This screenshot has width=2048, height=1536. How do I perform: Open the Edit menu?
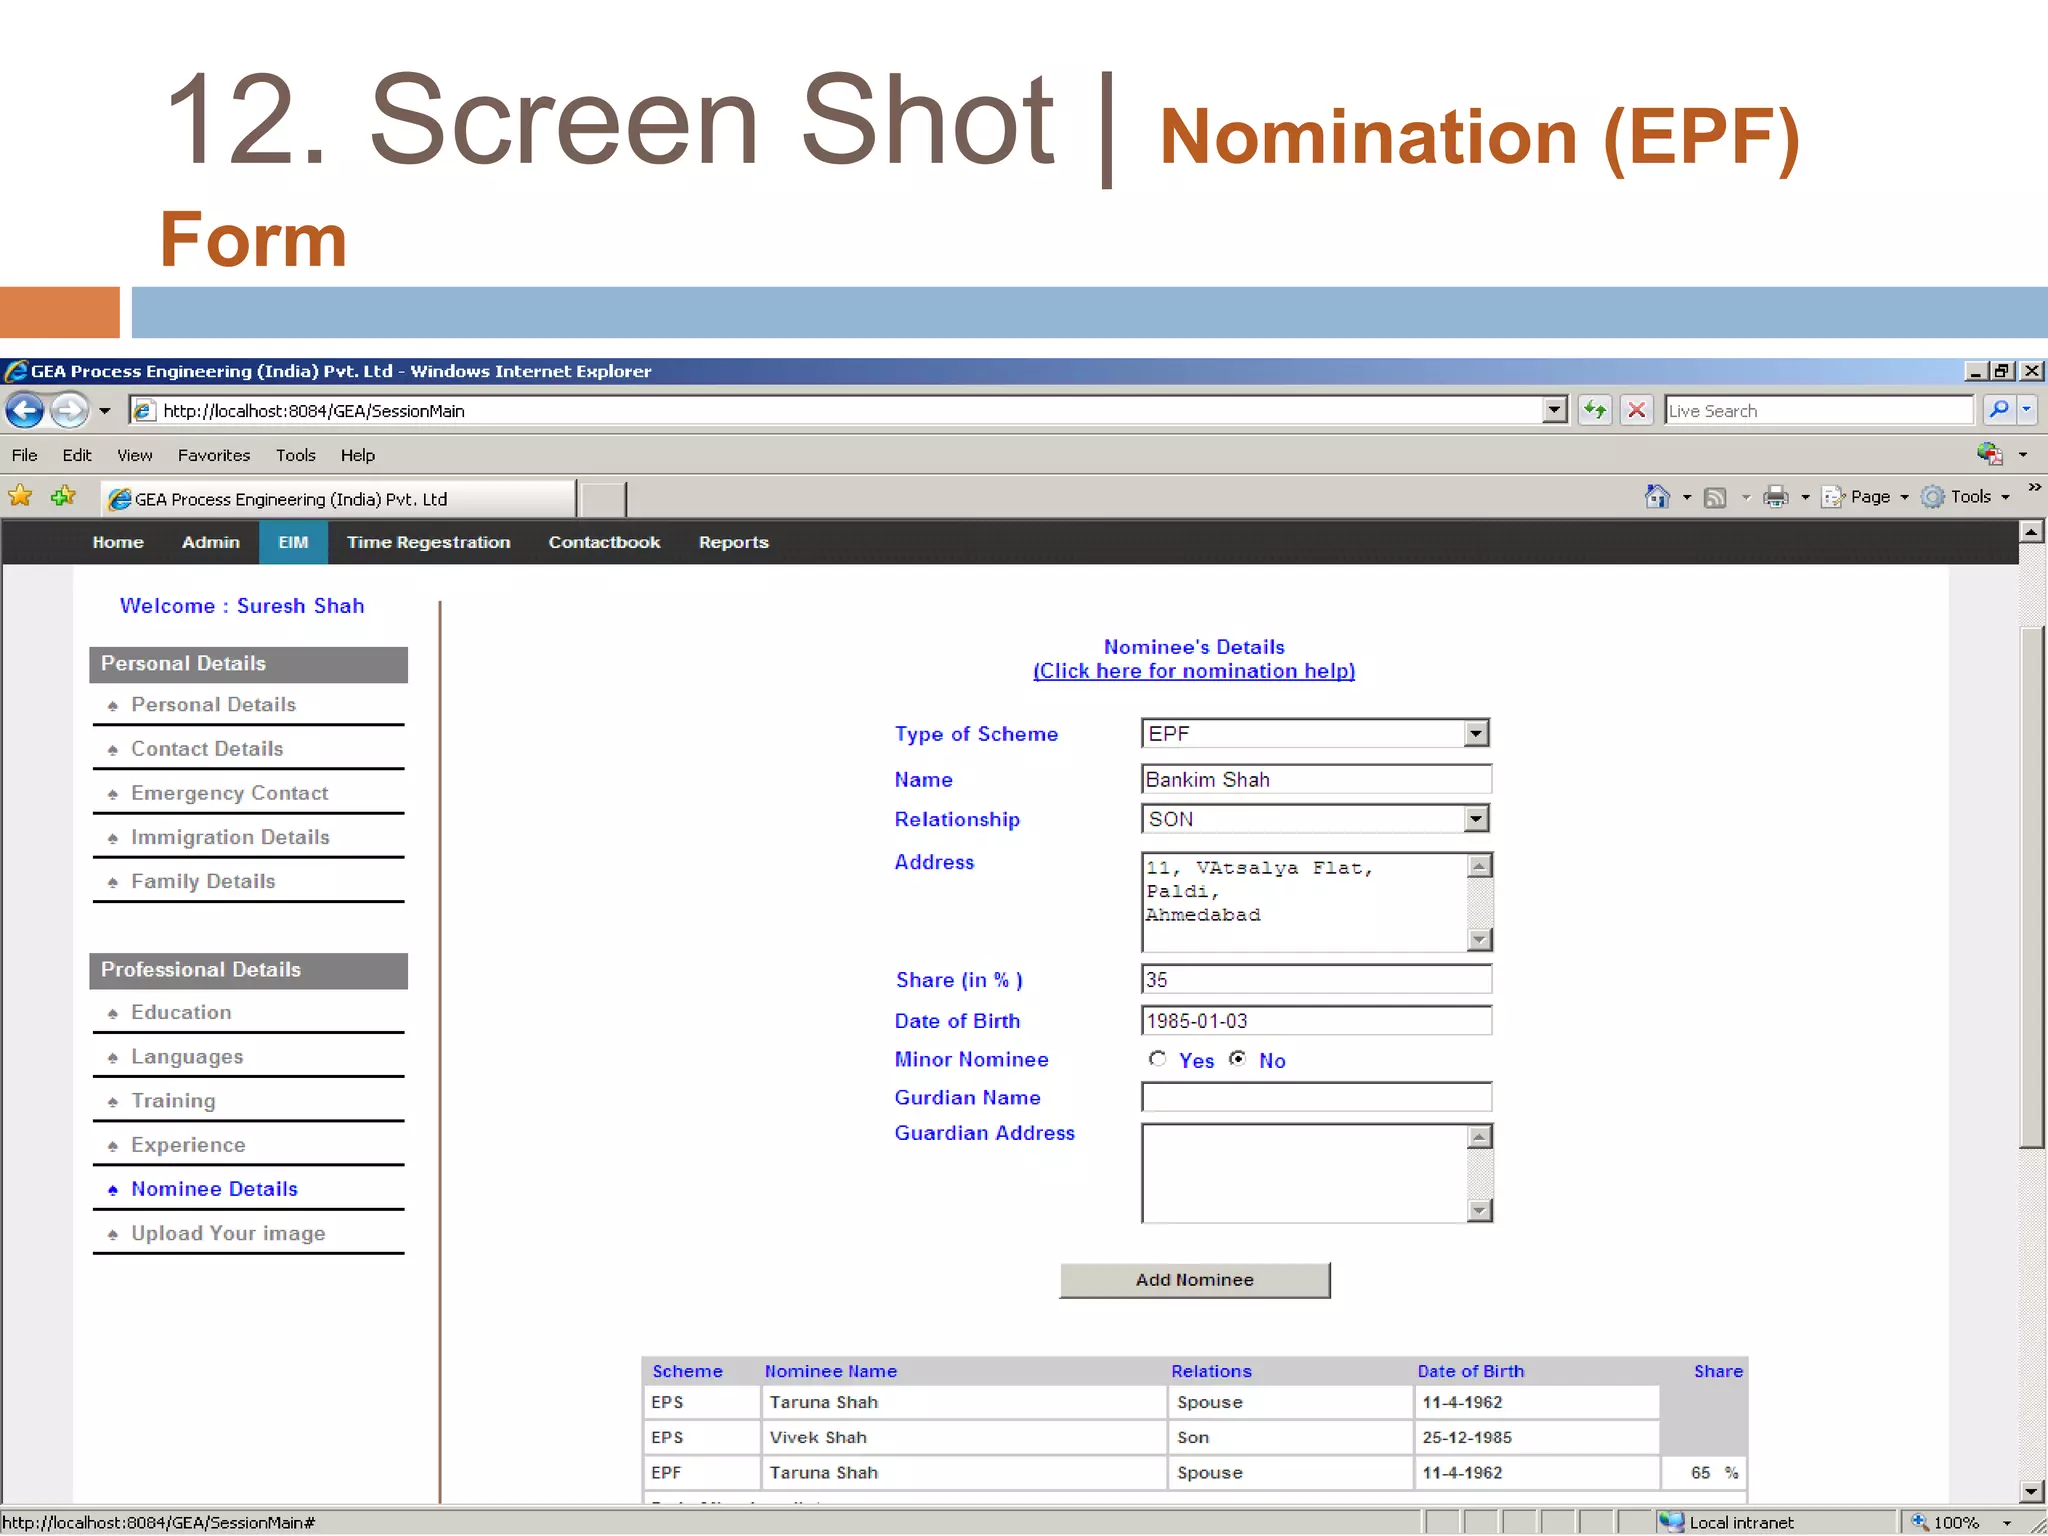[77, 455]
